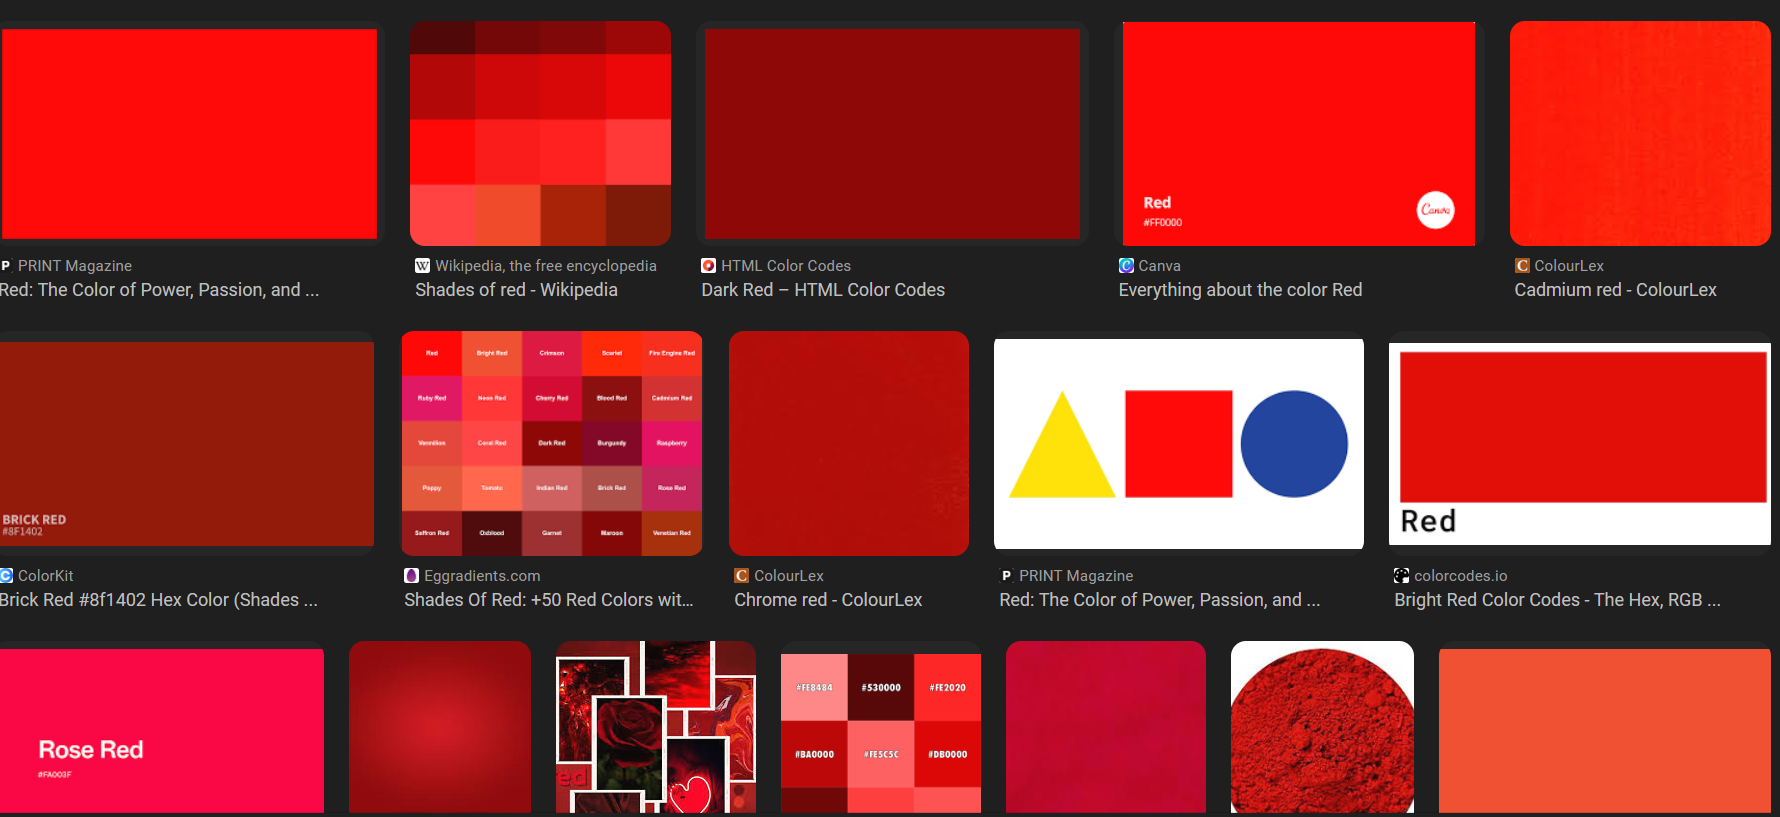Open the 'Chrome red - ColourLex' title
The width and height of the screenshot is (1780, 817).
[x=828, y=600]
